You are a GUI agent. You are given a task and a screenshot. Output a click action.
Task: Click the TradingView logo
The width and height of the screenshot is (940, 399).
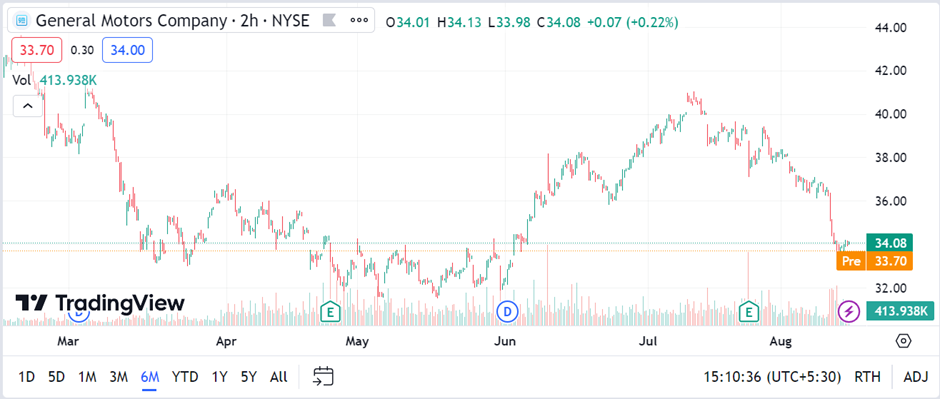tap(100, 303)
